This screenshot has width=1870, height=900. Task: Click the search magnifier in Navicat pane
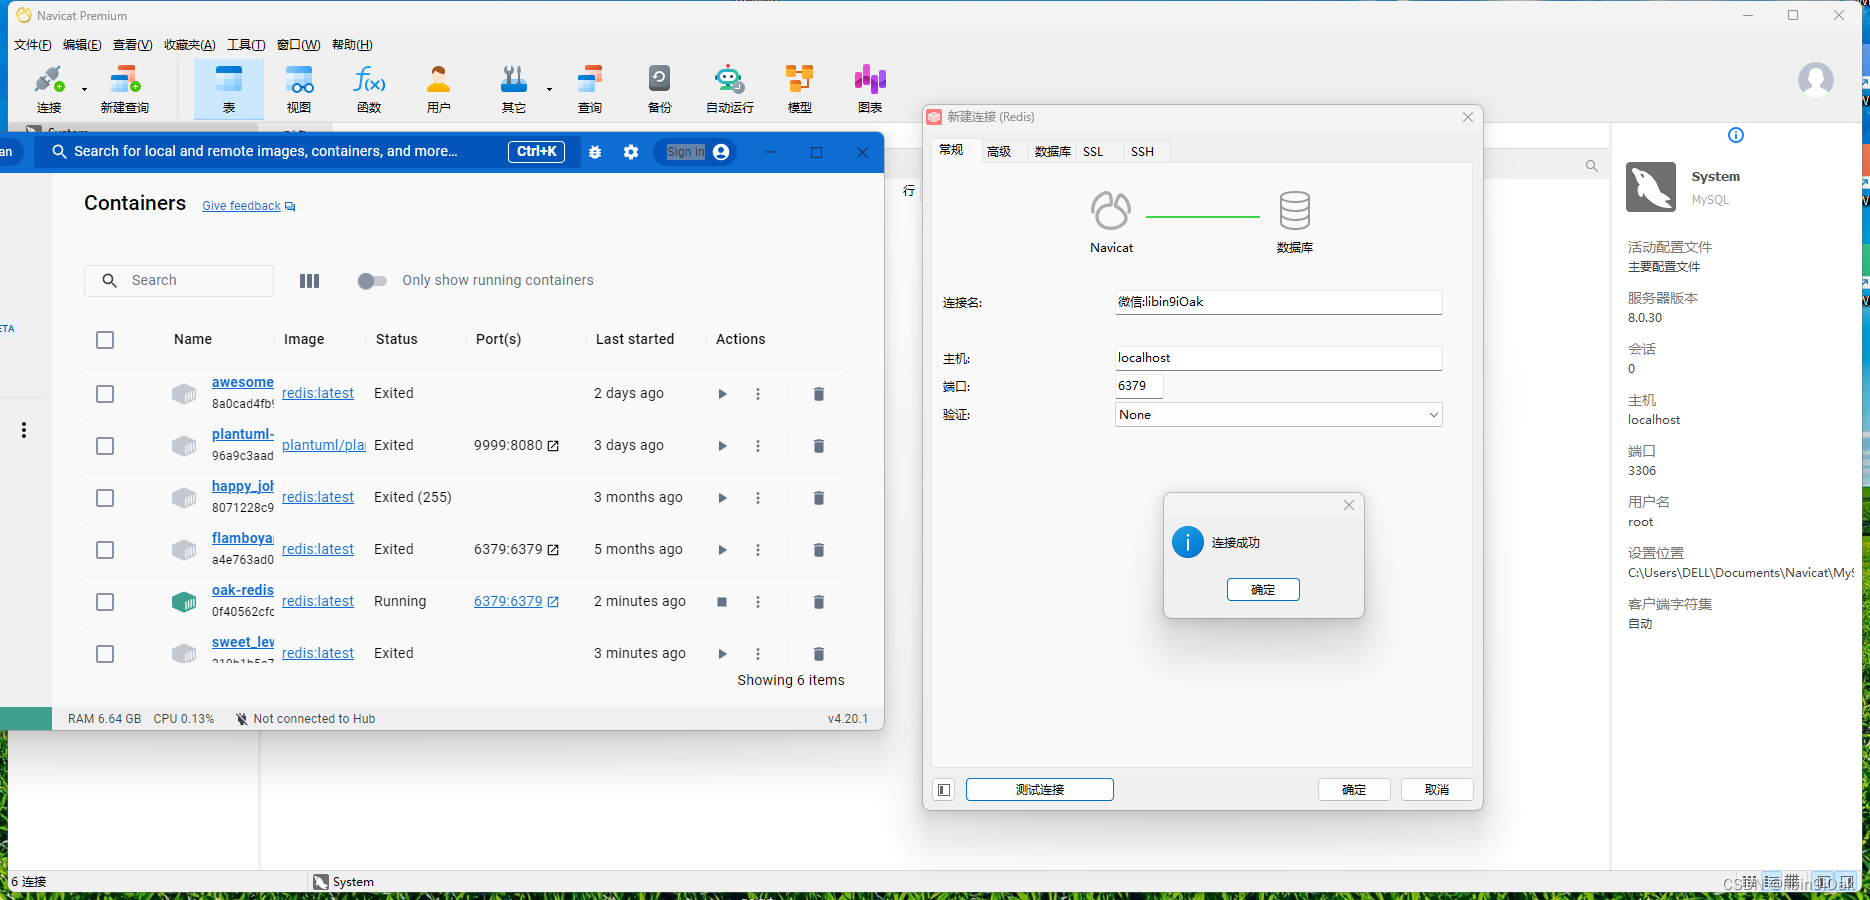(x=1591, y=166)
